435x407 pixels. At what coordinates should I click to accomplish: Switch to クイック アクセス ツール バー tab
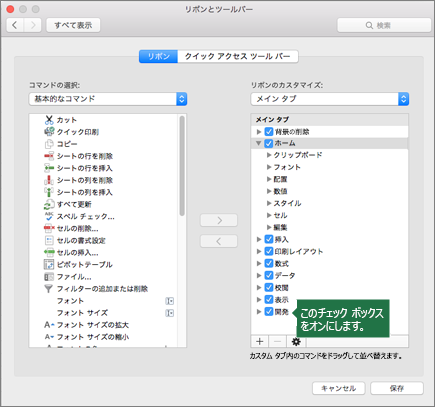[238, 56]
